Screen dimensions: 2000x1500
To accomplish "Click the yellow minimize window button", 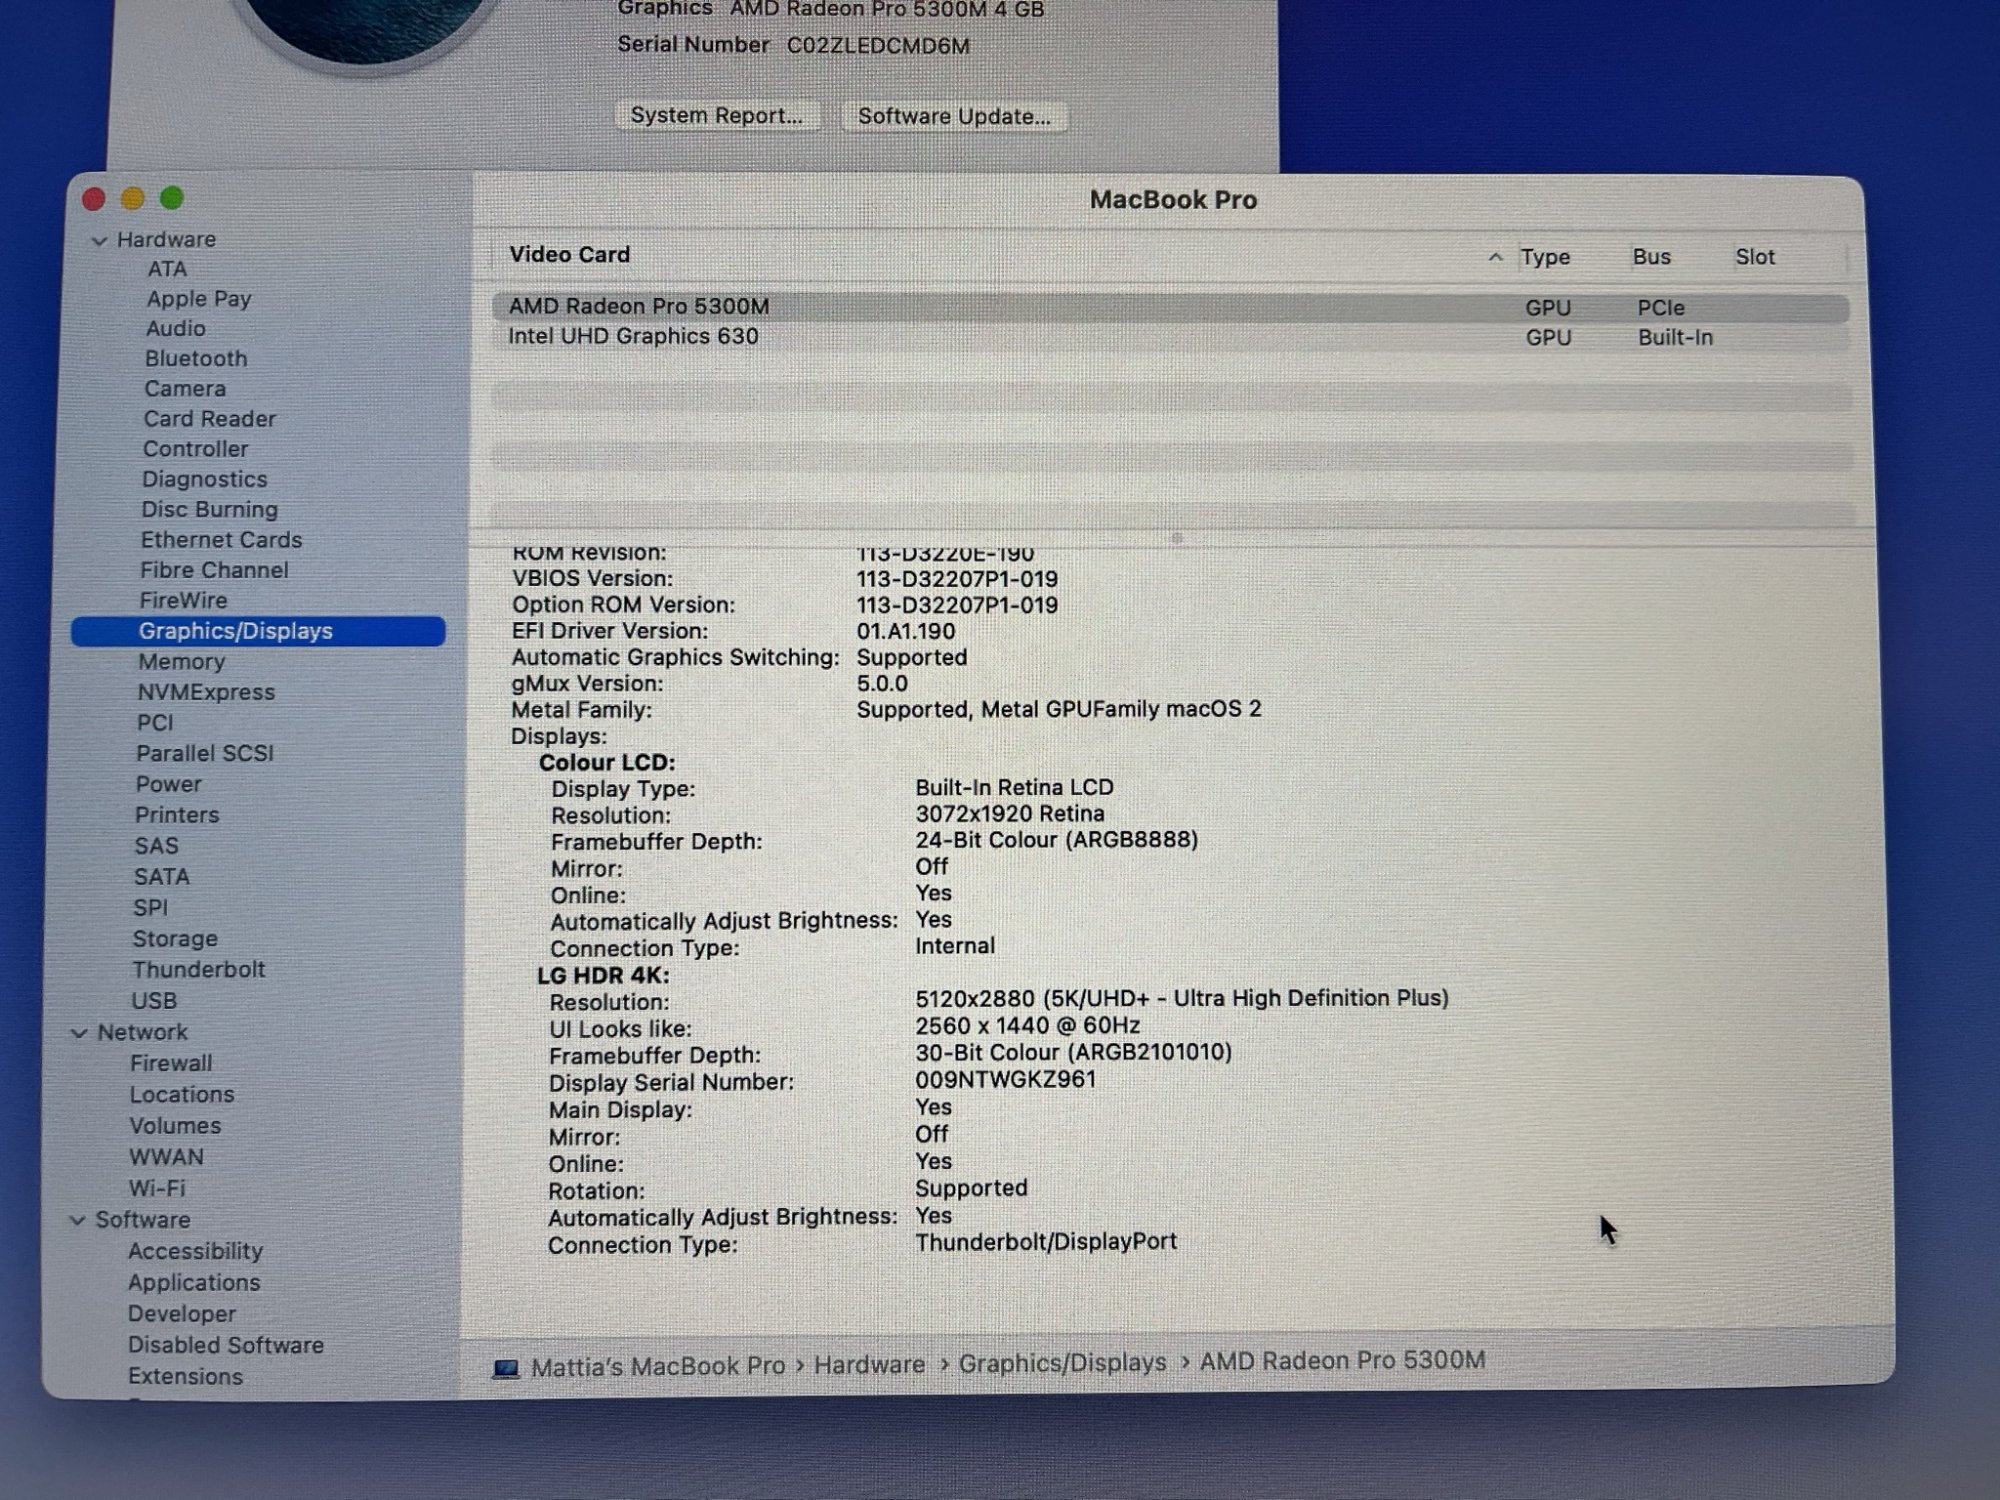I will click(x=133, y=199).
